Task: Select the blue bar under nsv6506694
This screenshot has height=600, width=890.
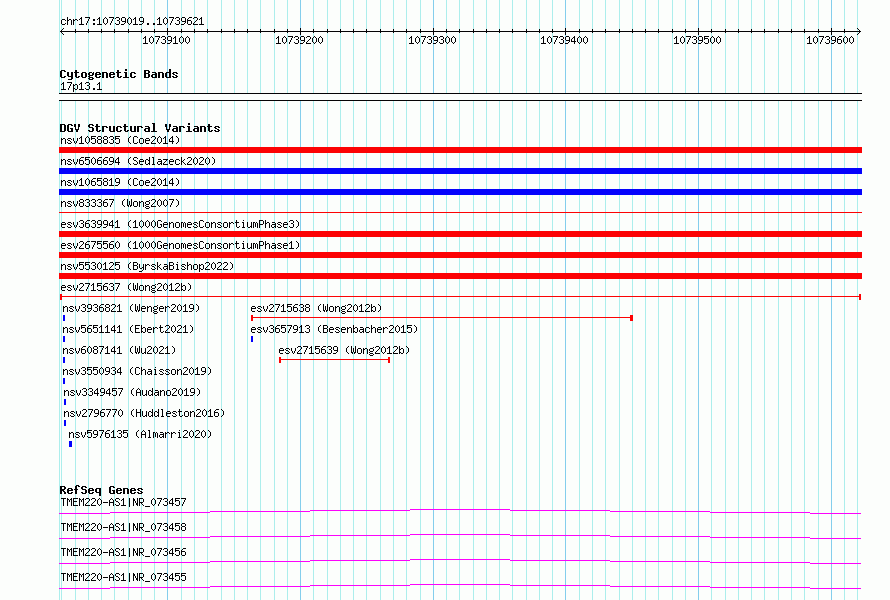Action: click(x=460, y=171)
